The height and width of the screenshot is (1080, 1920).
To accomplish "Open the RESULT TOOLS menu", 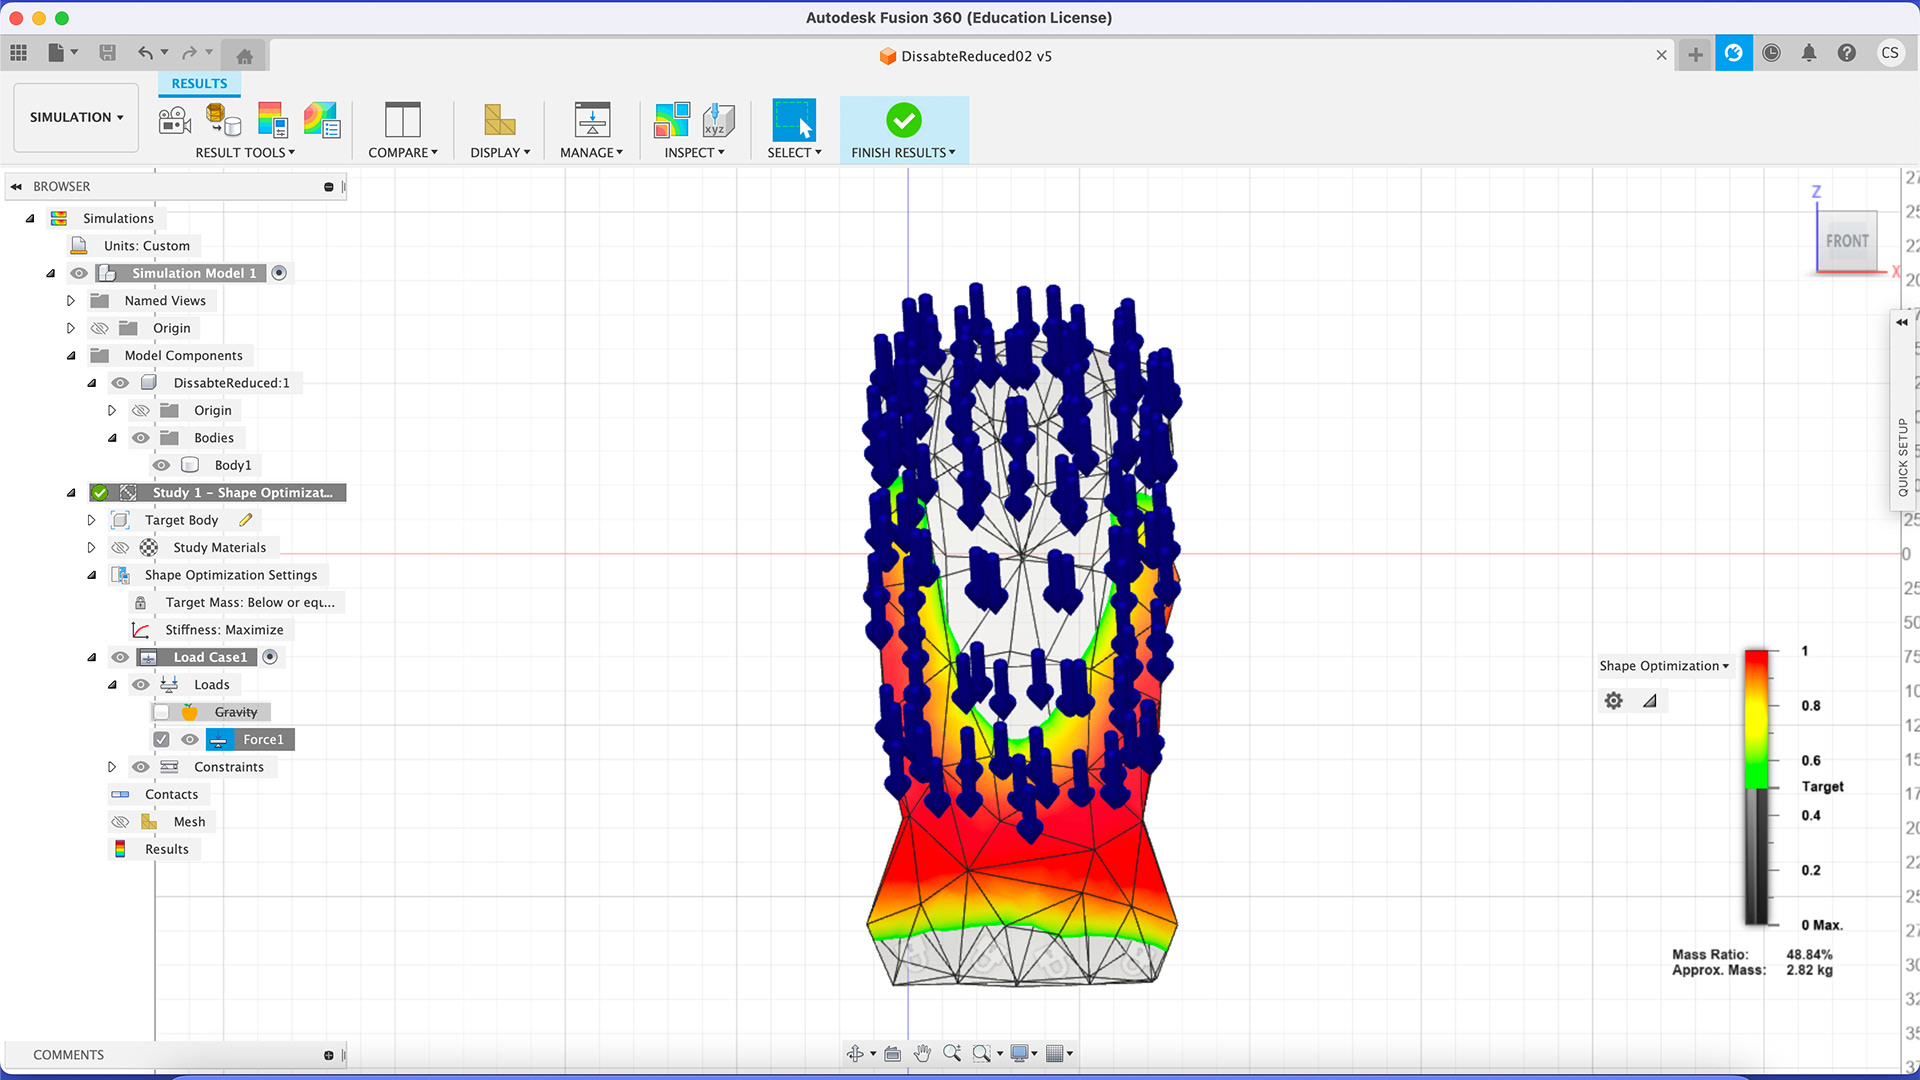I will 245,153.
